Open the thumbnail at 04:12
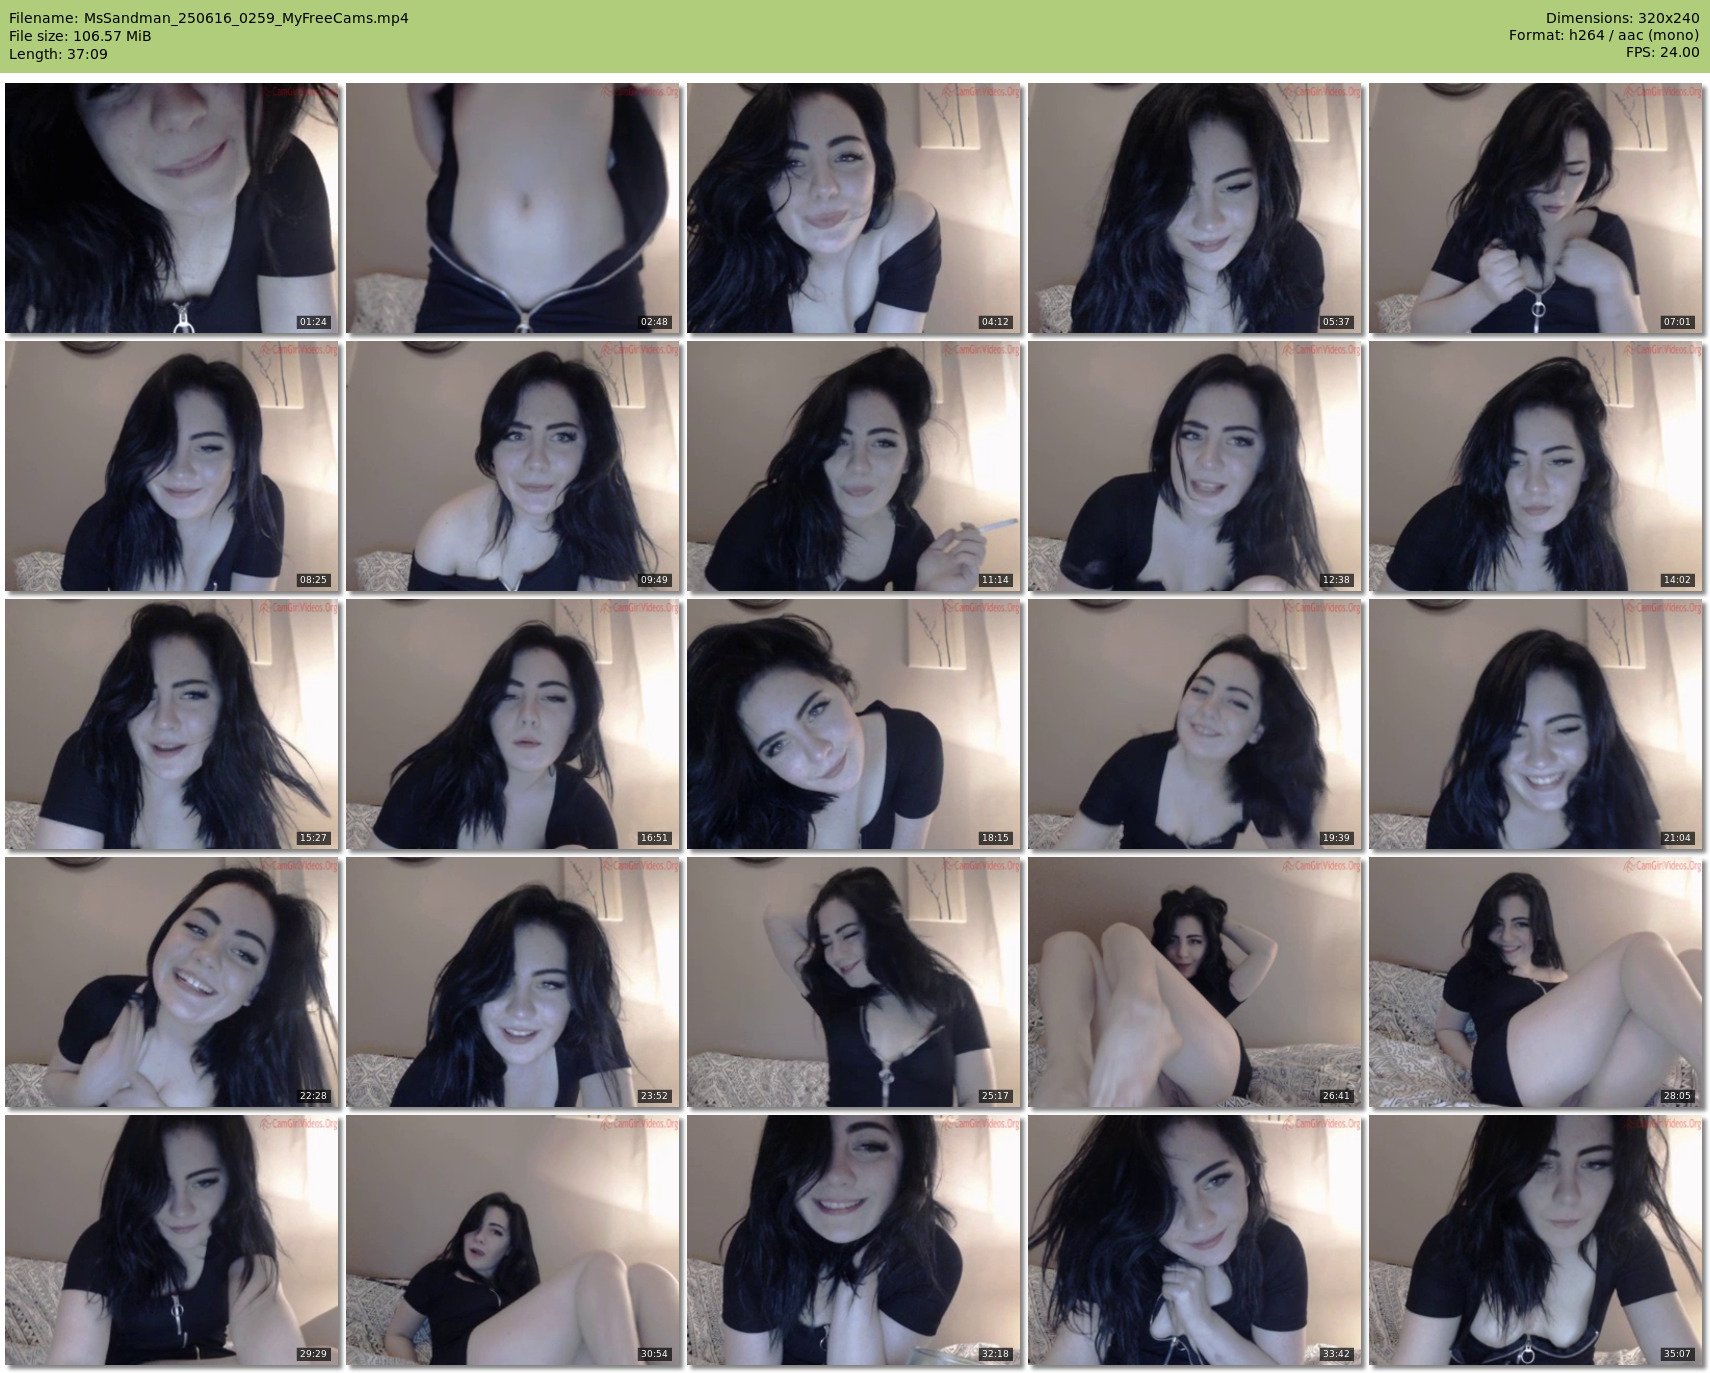The image size is (1710, 1373). tap(853, 208)
